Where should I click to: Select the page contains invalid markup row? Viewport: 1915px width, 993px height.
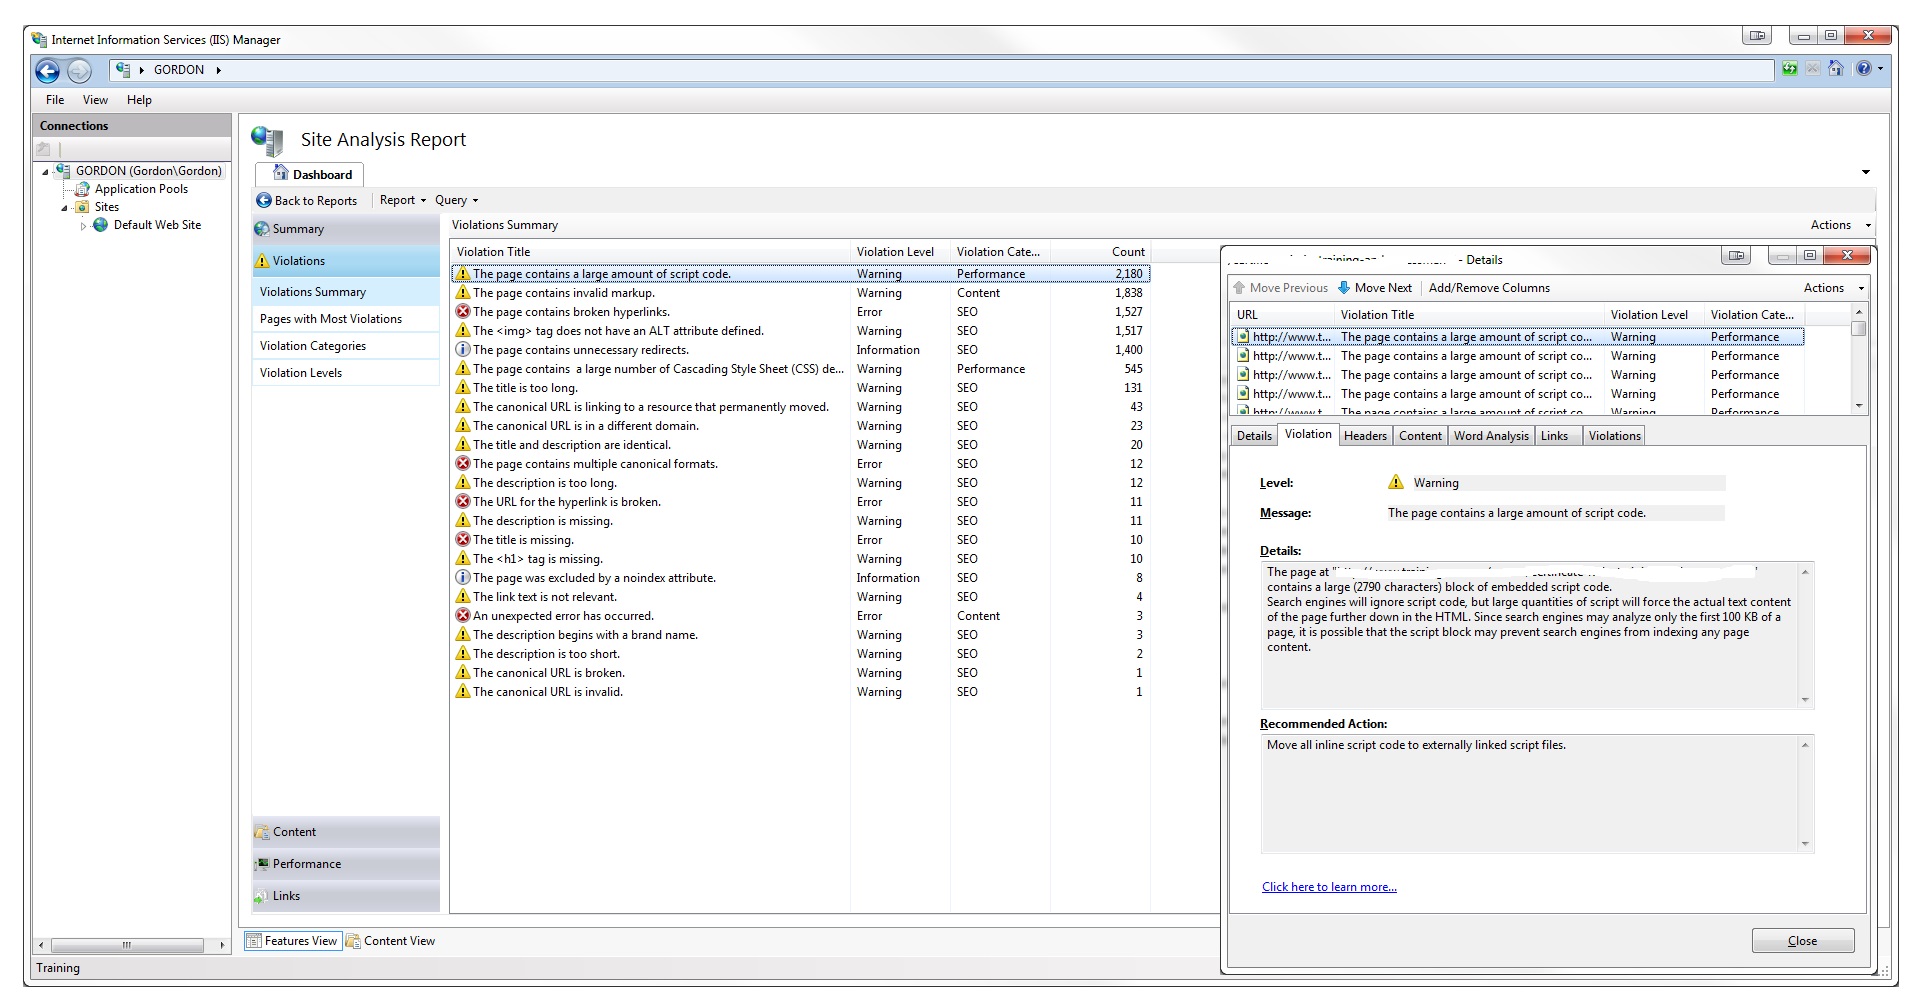[x=801, y=293]
